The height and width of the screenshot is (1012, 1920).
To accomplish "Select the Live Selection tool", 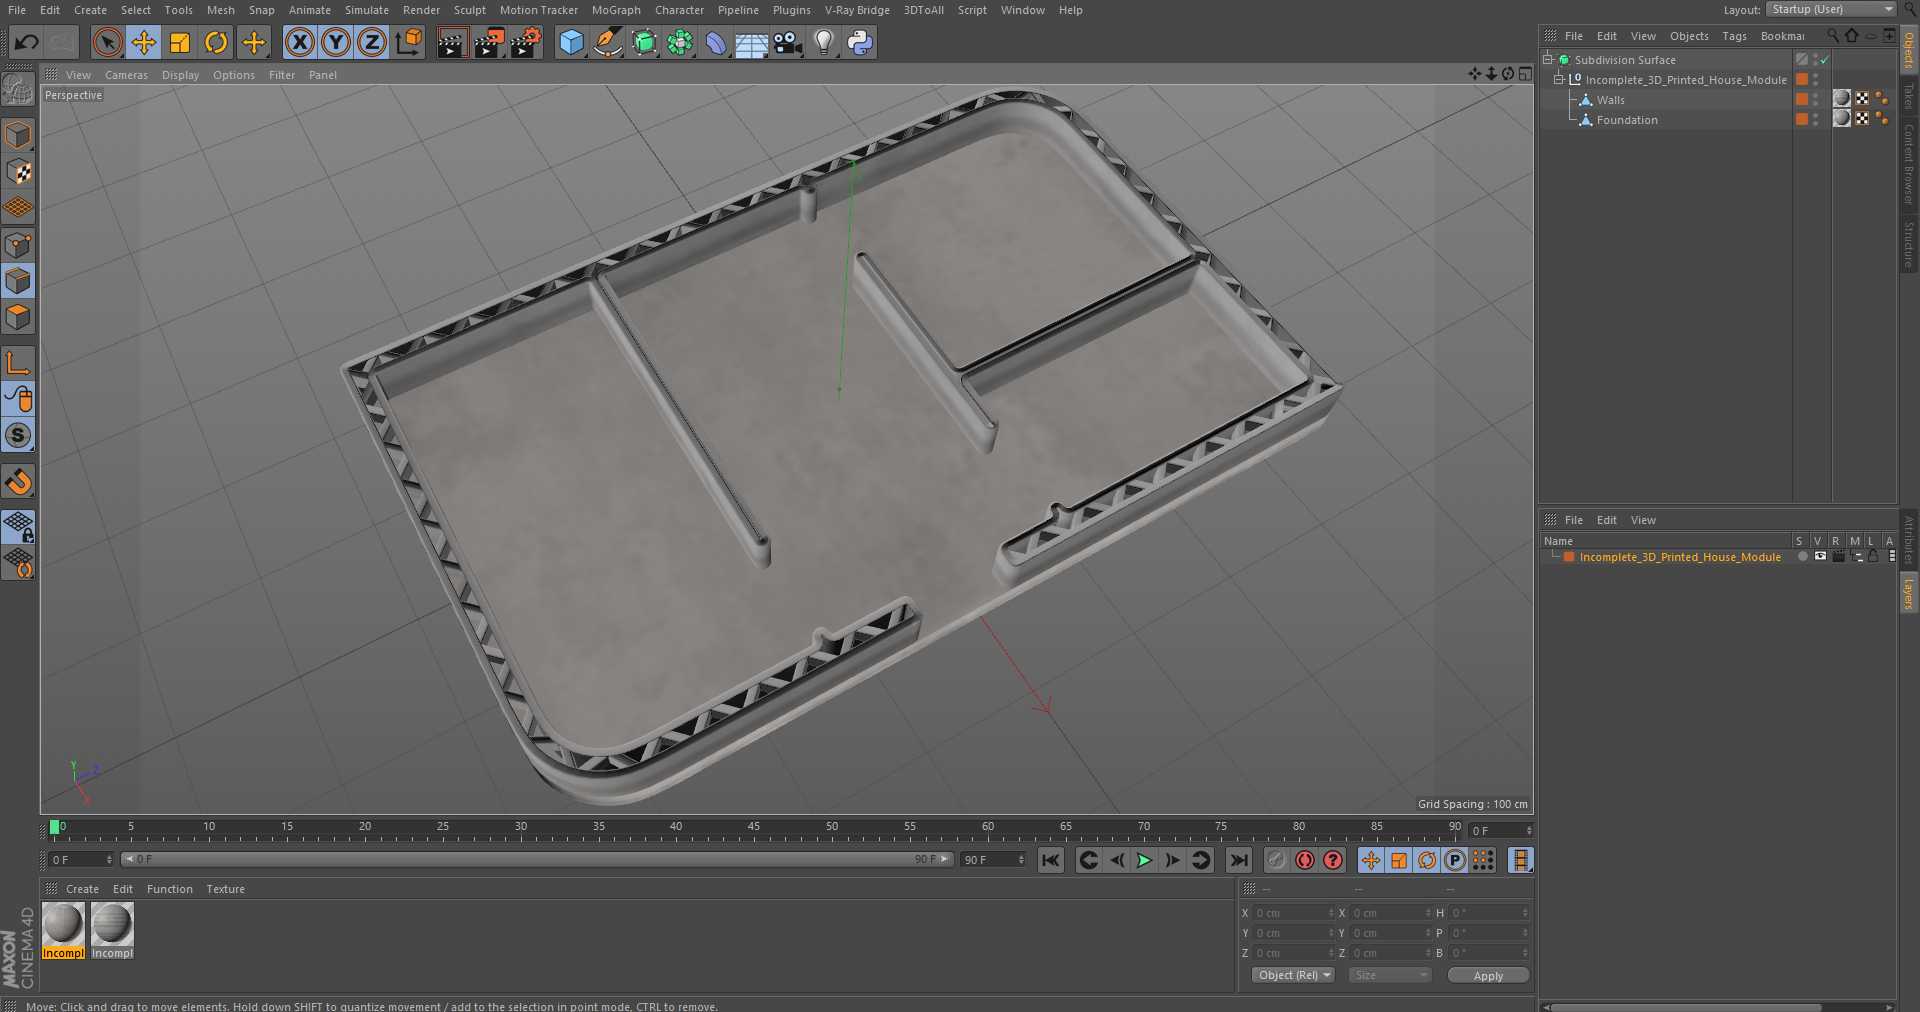I will (107, 42).
